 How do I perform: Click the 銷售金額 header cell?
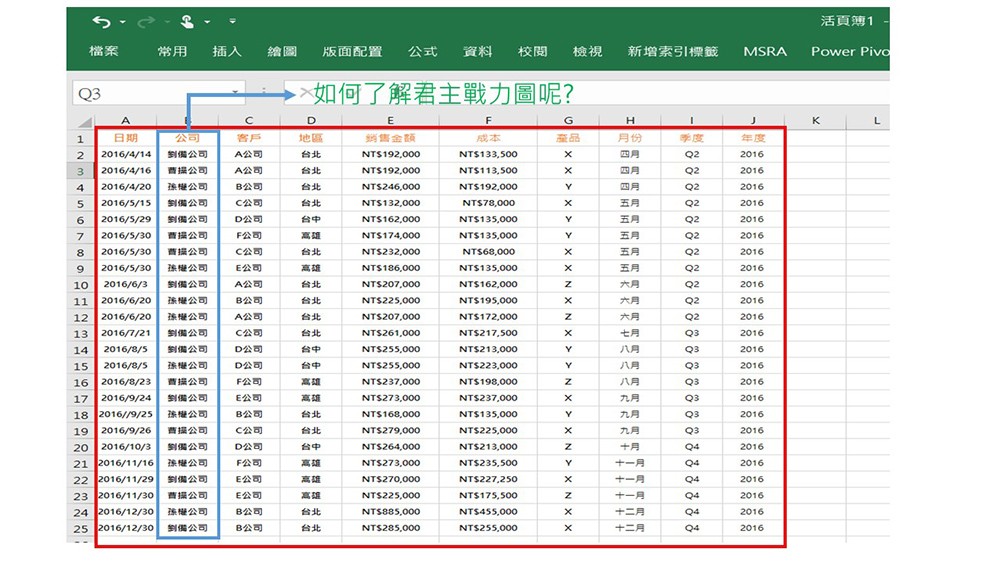pyautogui.click(x=390, y=138)
